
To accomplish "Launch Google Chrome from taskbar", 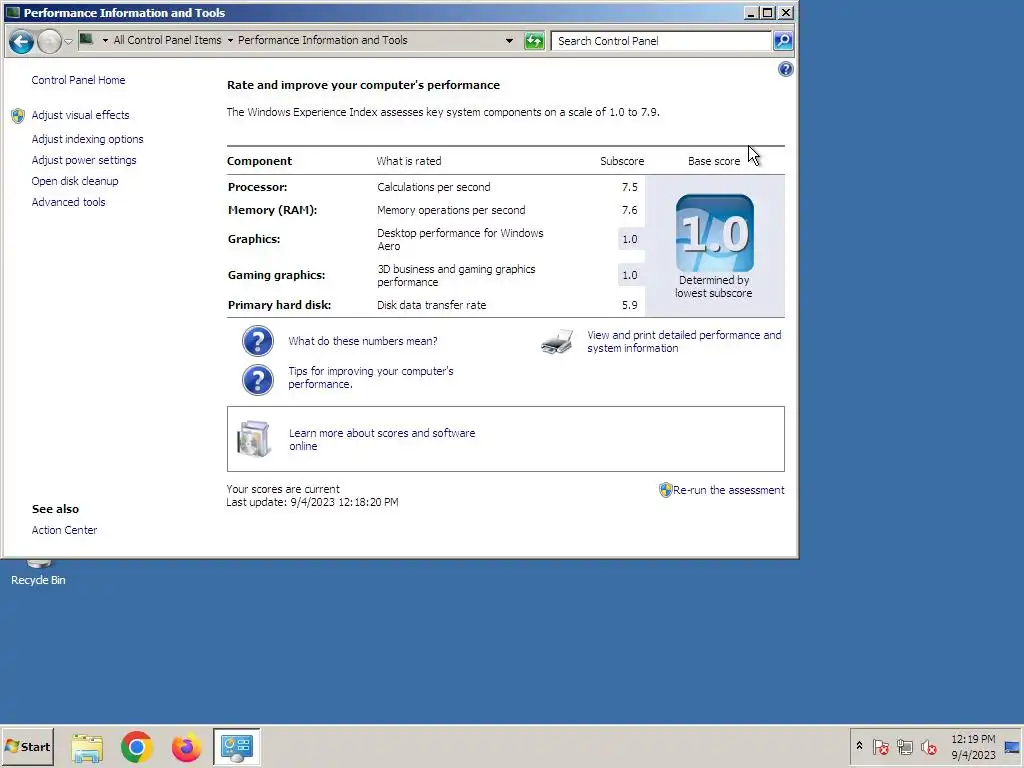I will 136,747.
